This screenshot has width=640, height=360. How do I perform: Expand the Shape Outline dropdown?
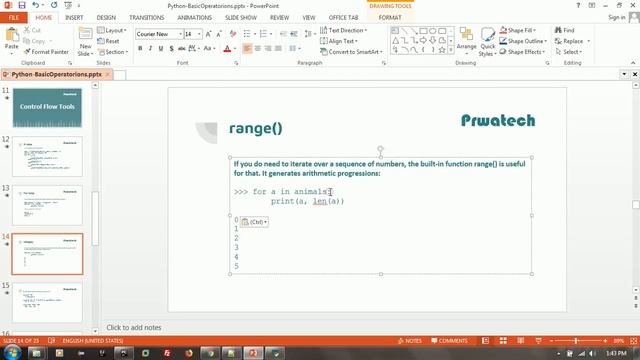523,41
